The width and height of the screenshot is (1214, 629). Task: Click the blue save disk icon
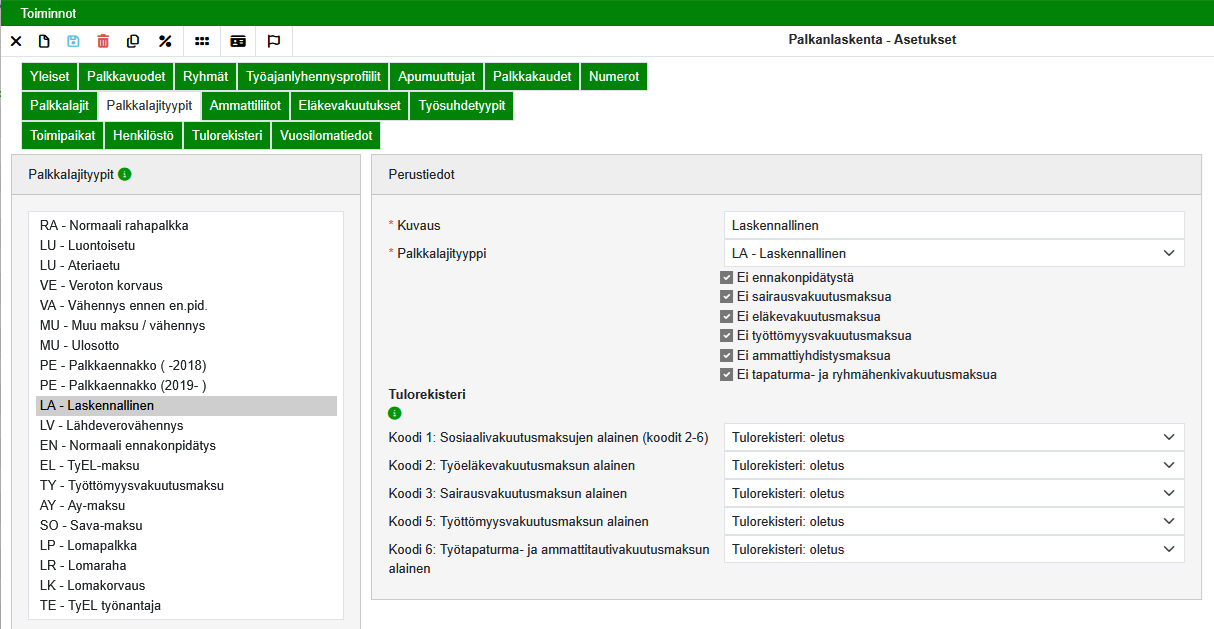point(73,41)
